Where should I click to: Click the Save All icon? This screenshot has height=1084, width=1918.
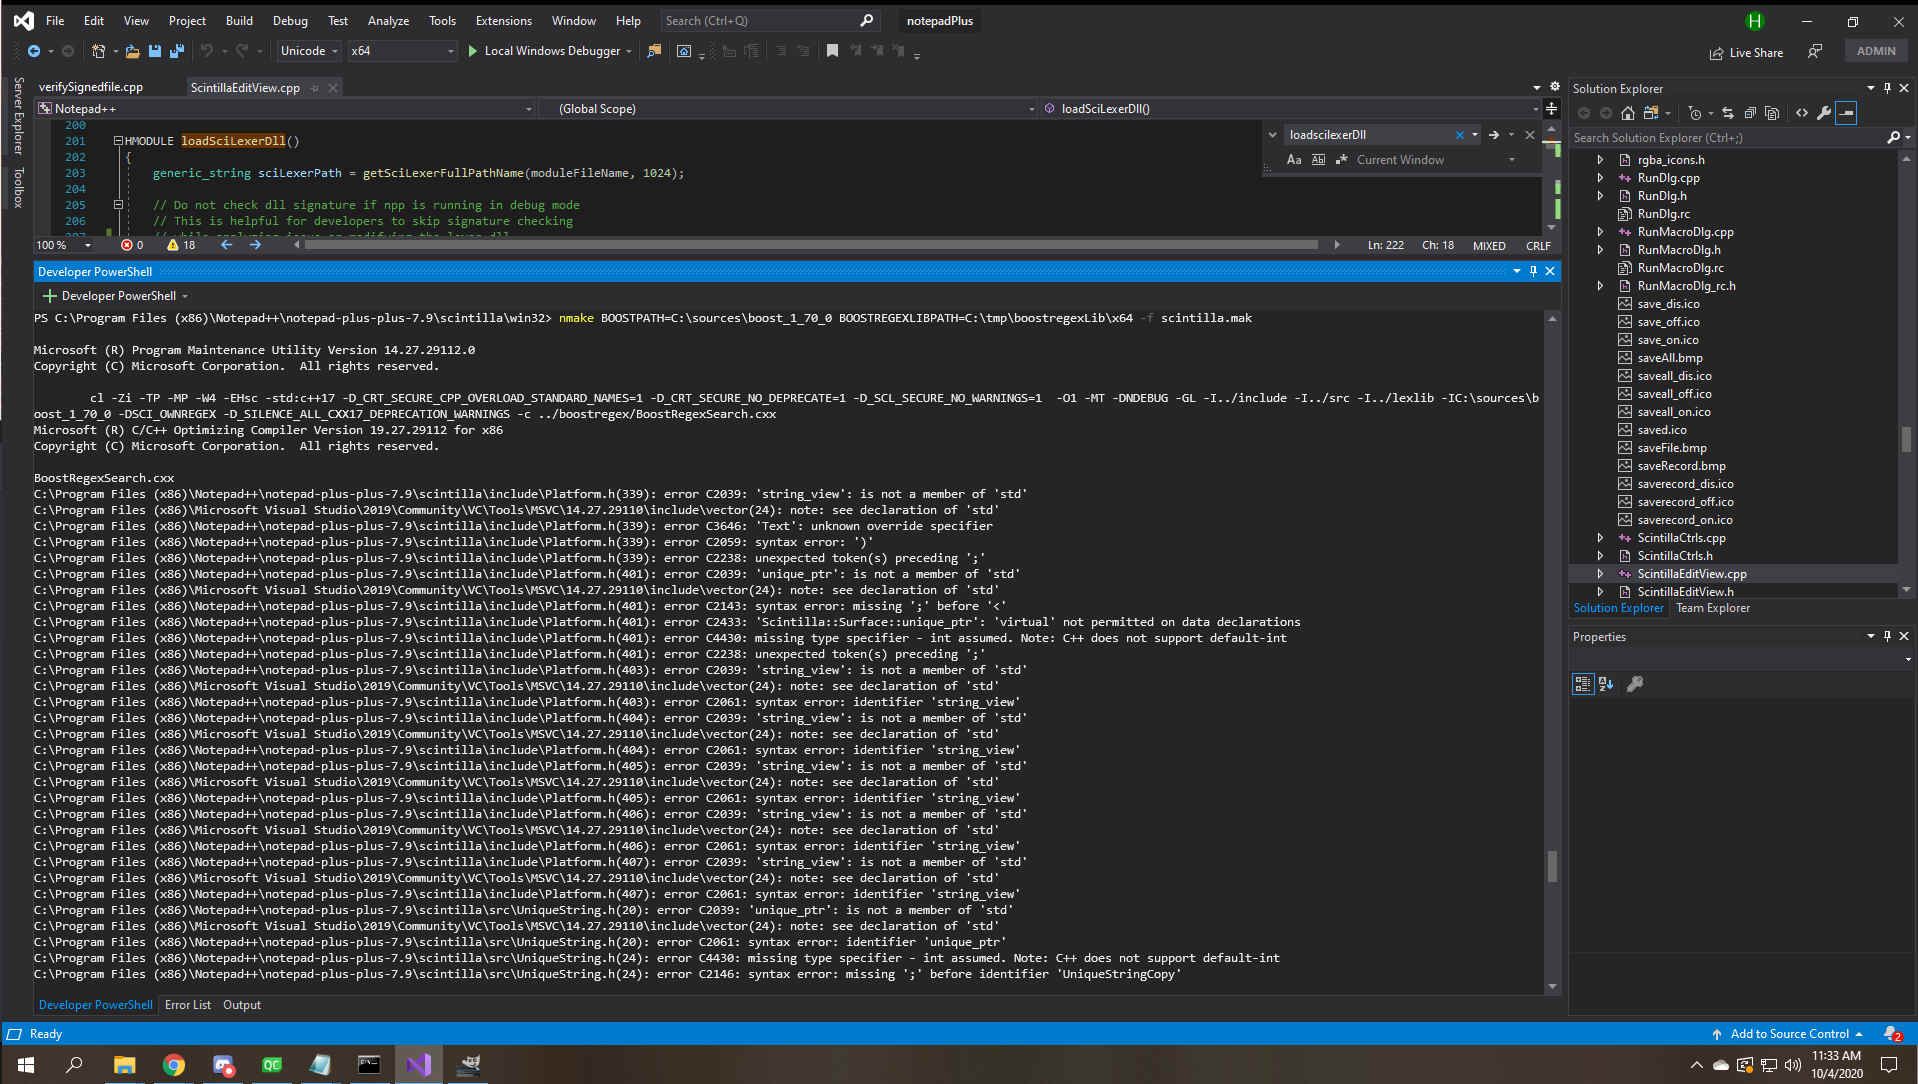tap(177, 51)
